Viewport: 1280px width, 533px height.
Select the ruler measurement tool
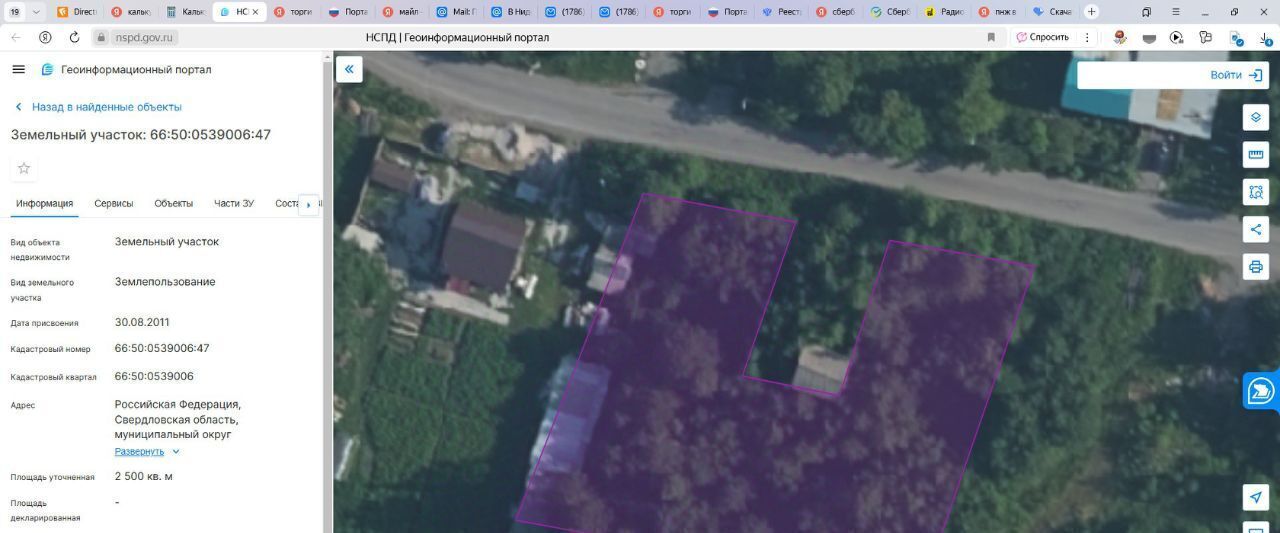[x=1256, y=154]
